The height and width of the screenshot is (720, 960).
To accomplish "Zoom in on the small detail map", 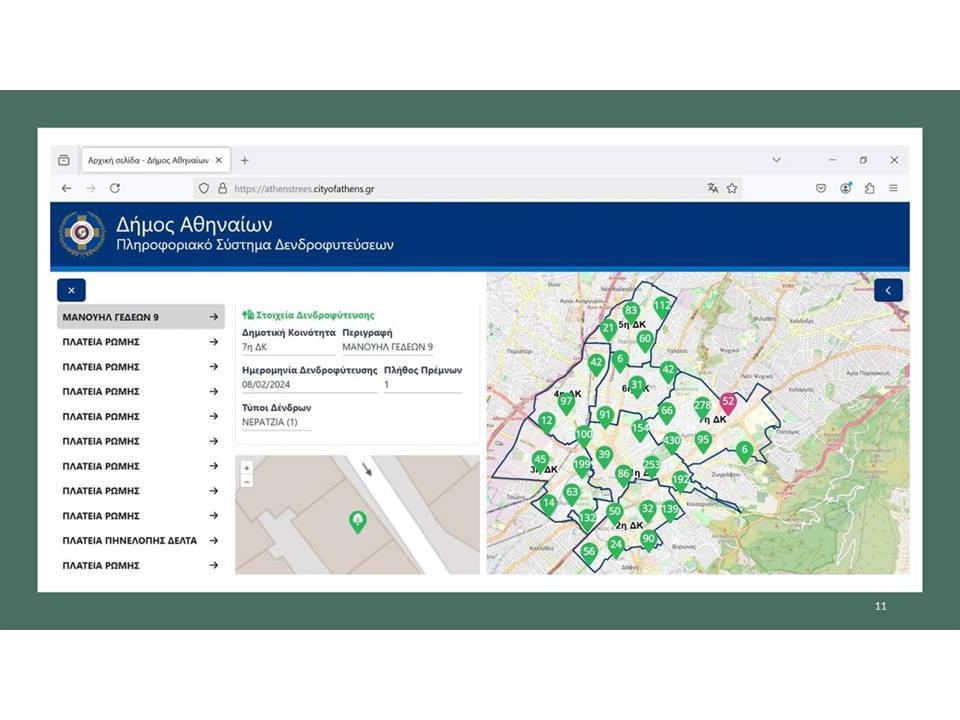I will click(x=247, y=468).
